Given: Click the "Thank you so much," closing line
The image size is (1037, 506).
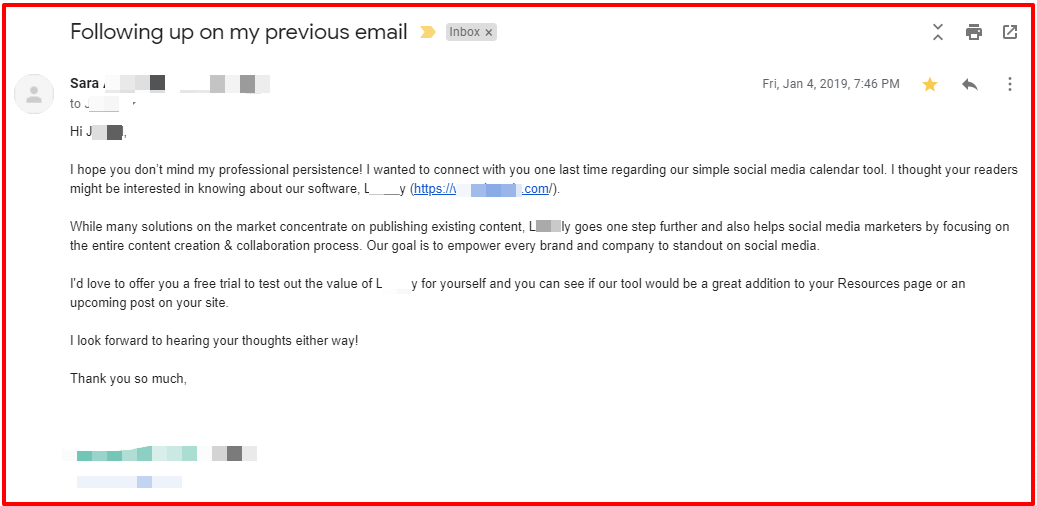Looking at the screenshot, I should click(128, 379).
